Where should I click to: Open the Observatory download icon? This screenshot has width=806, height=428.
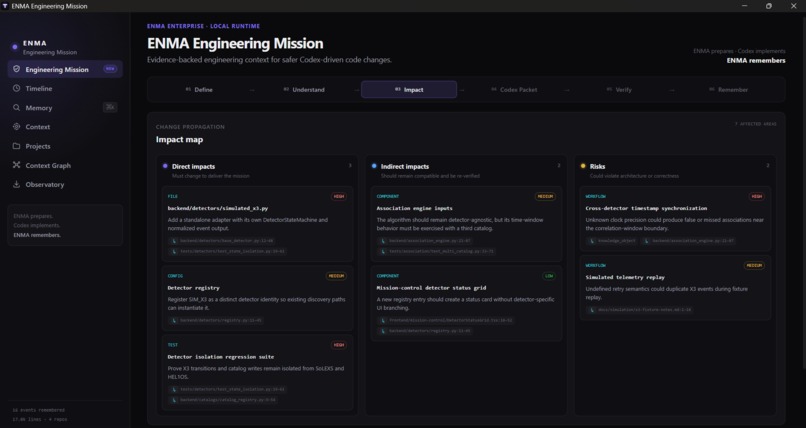pyautogui.click(x=16, y=184)
